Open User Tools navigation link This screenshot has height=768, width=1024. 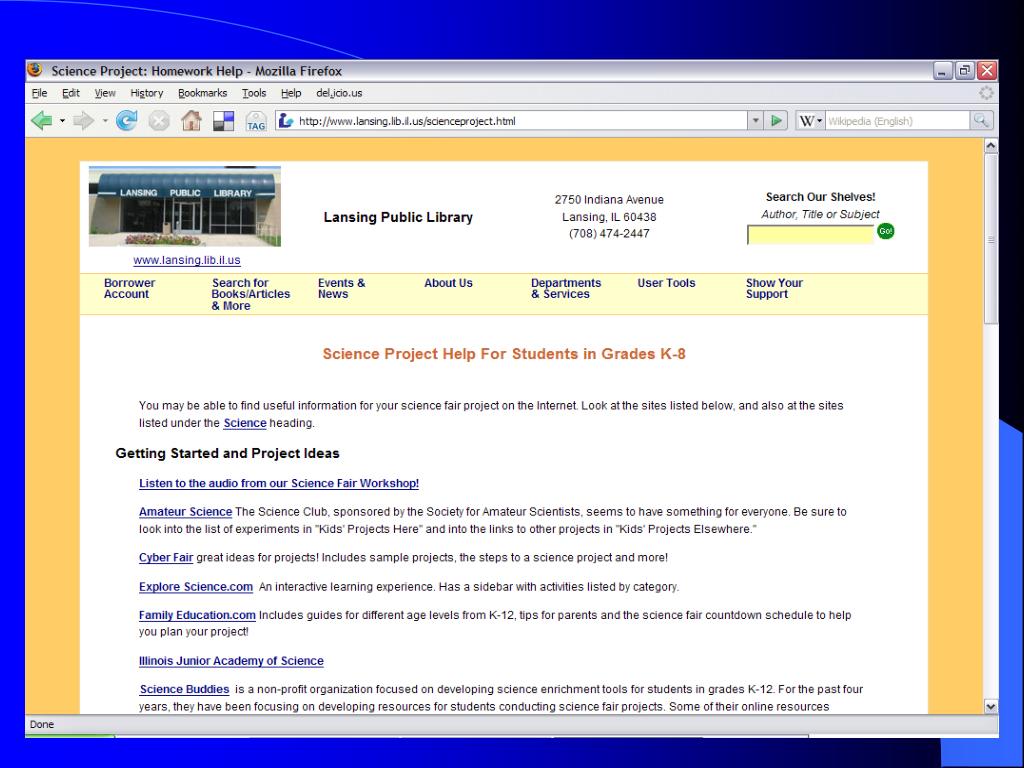click(x=666, y=283)
